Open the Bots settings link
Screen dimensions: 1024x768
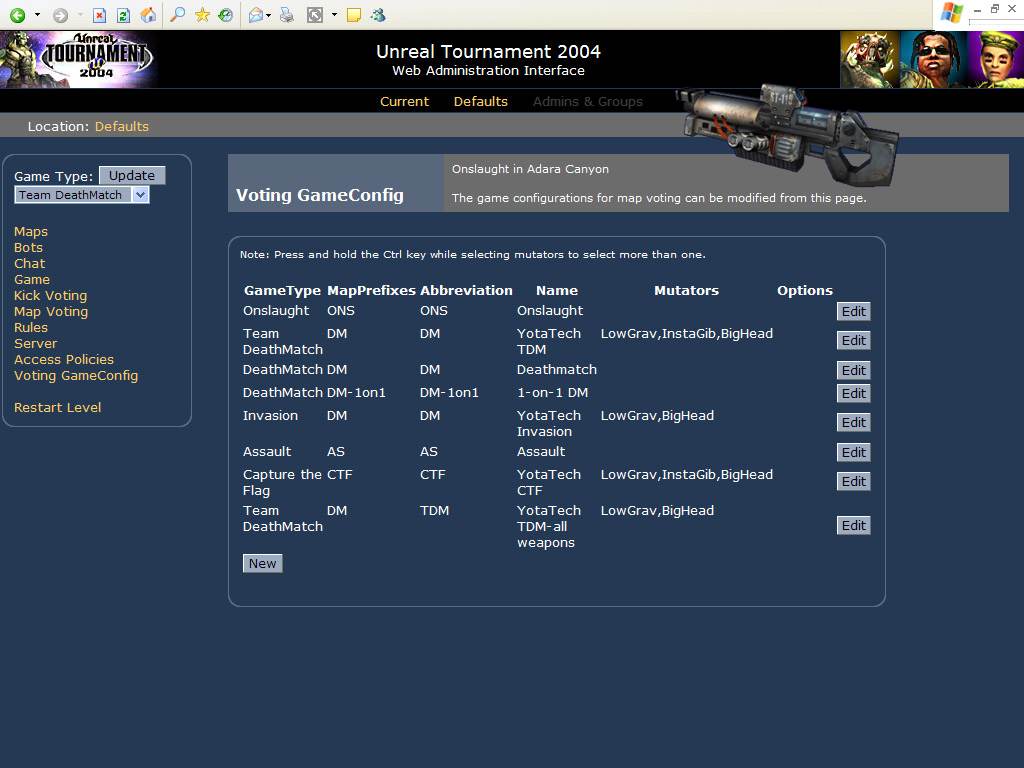(x=28, y=248)
